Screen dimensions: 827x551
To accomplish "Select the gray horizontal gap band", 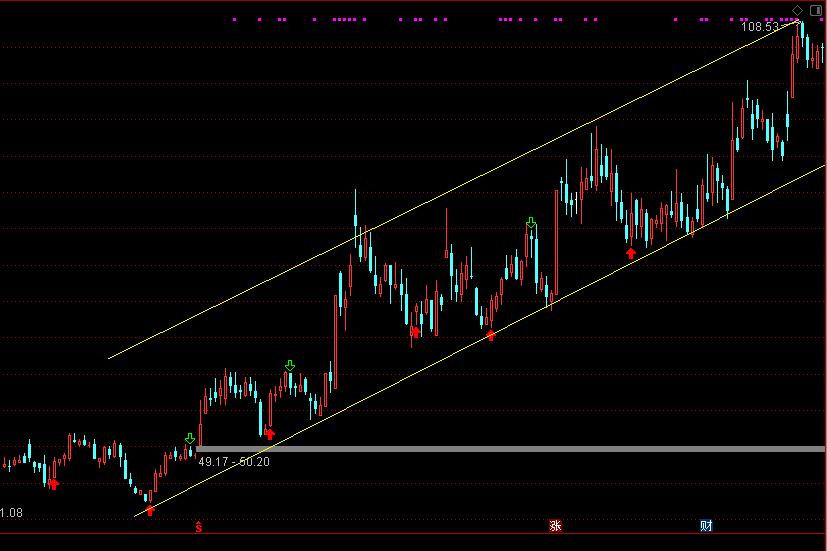I will pyautogui.click(x=510, y=449).
